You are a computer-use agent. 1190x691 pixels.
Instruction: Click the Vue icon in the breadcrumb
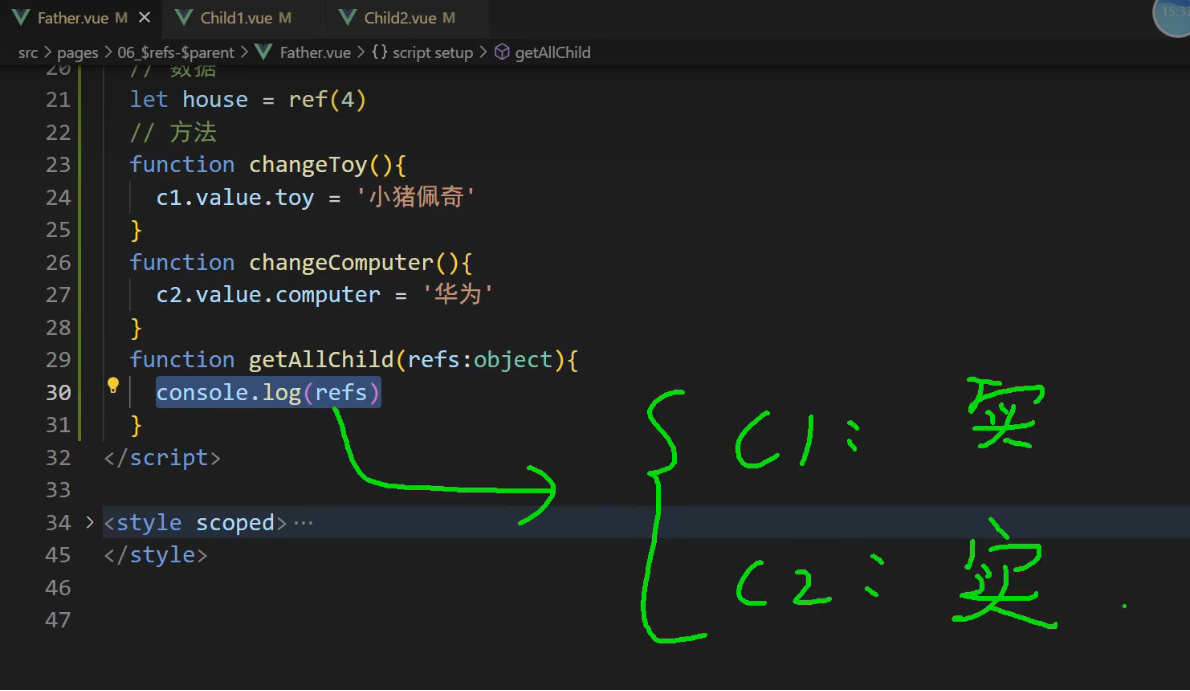263,52
